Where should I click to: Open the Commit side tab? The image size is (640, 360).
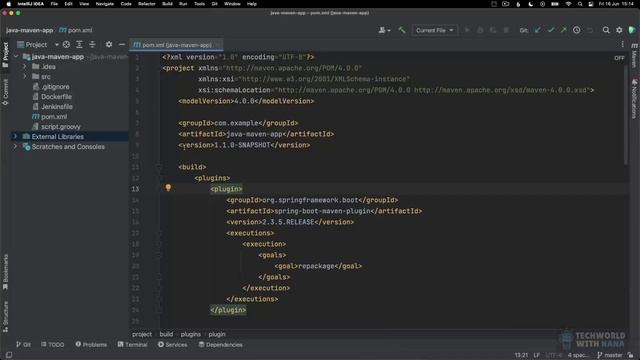(5, 92)
